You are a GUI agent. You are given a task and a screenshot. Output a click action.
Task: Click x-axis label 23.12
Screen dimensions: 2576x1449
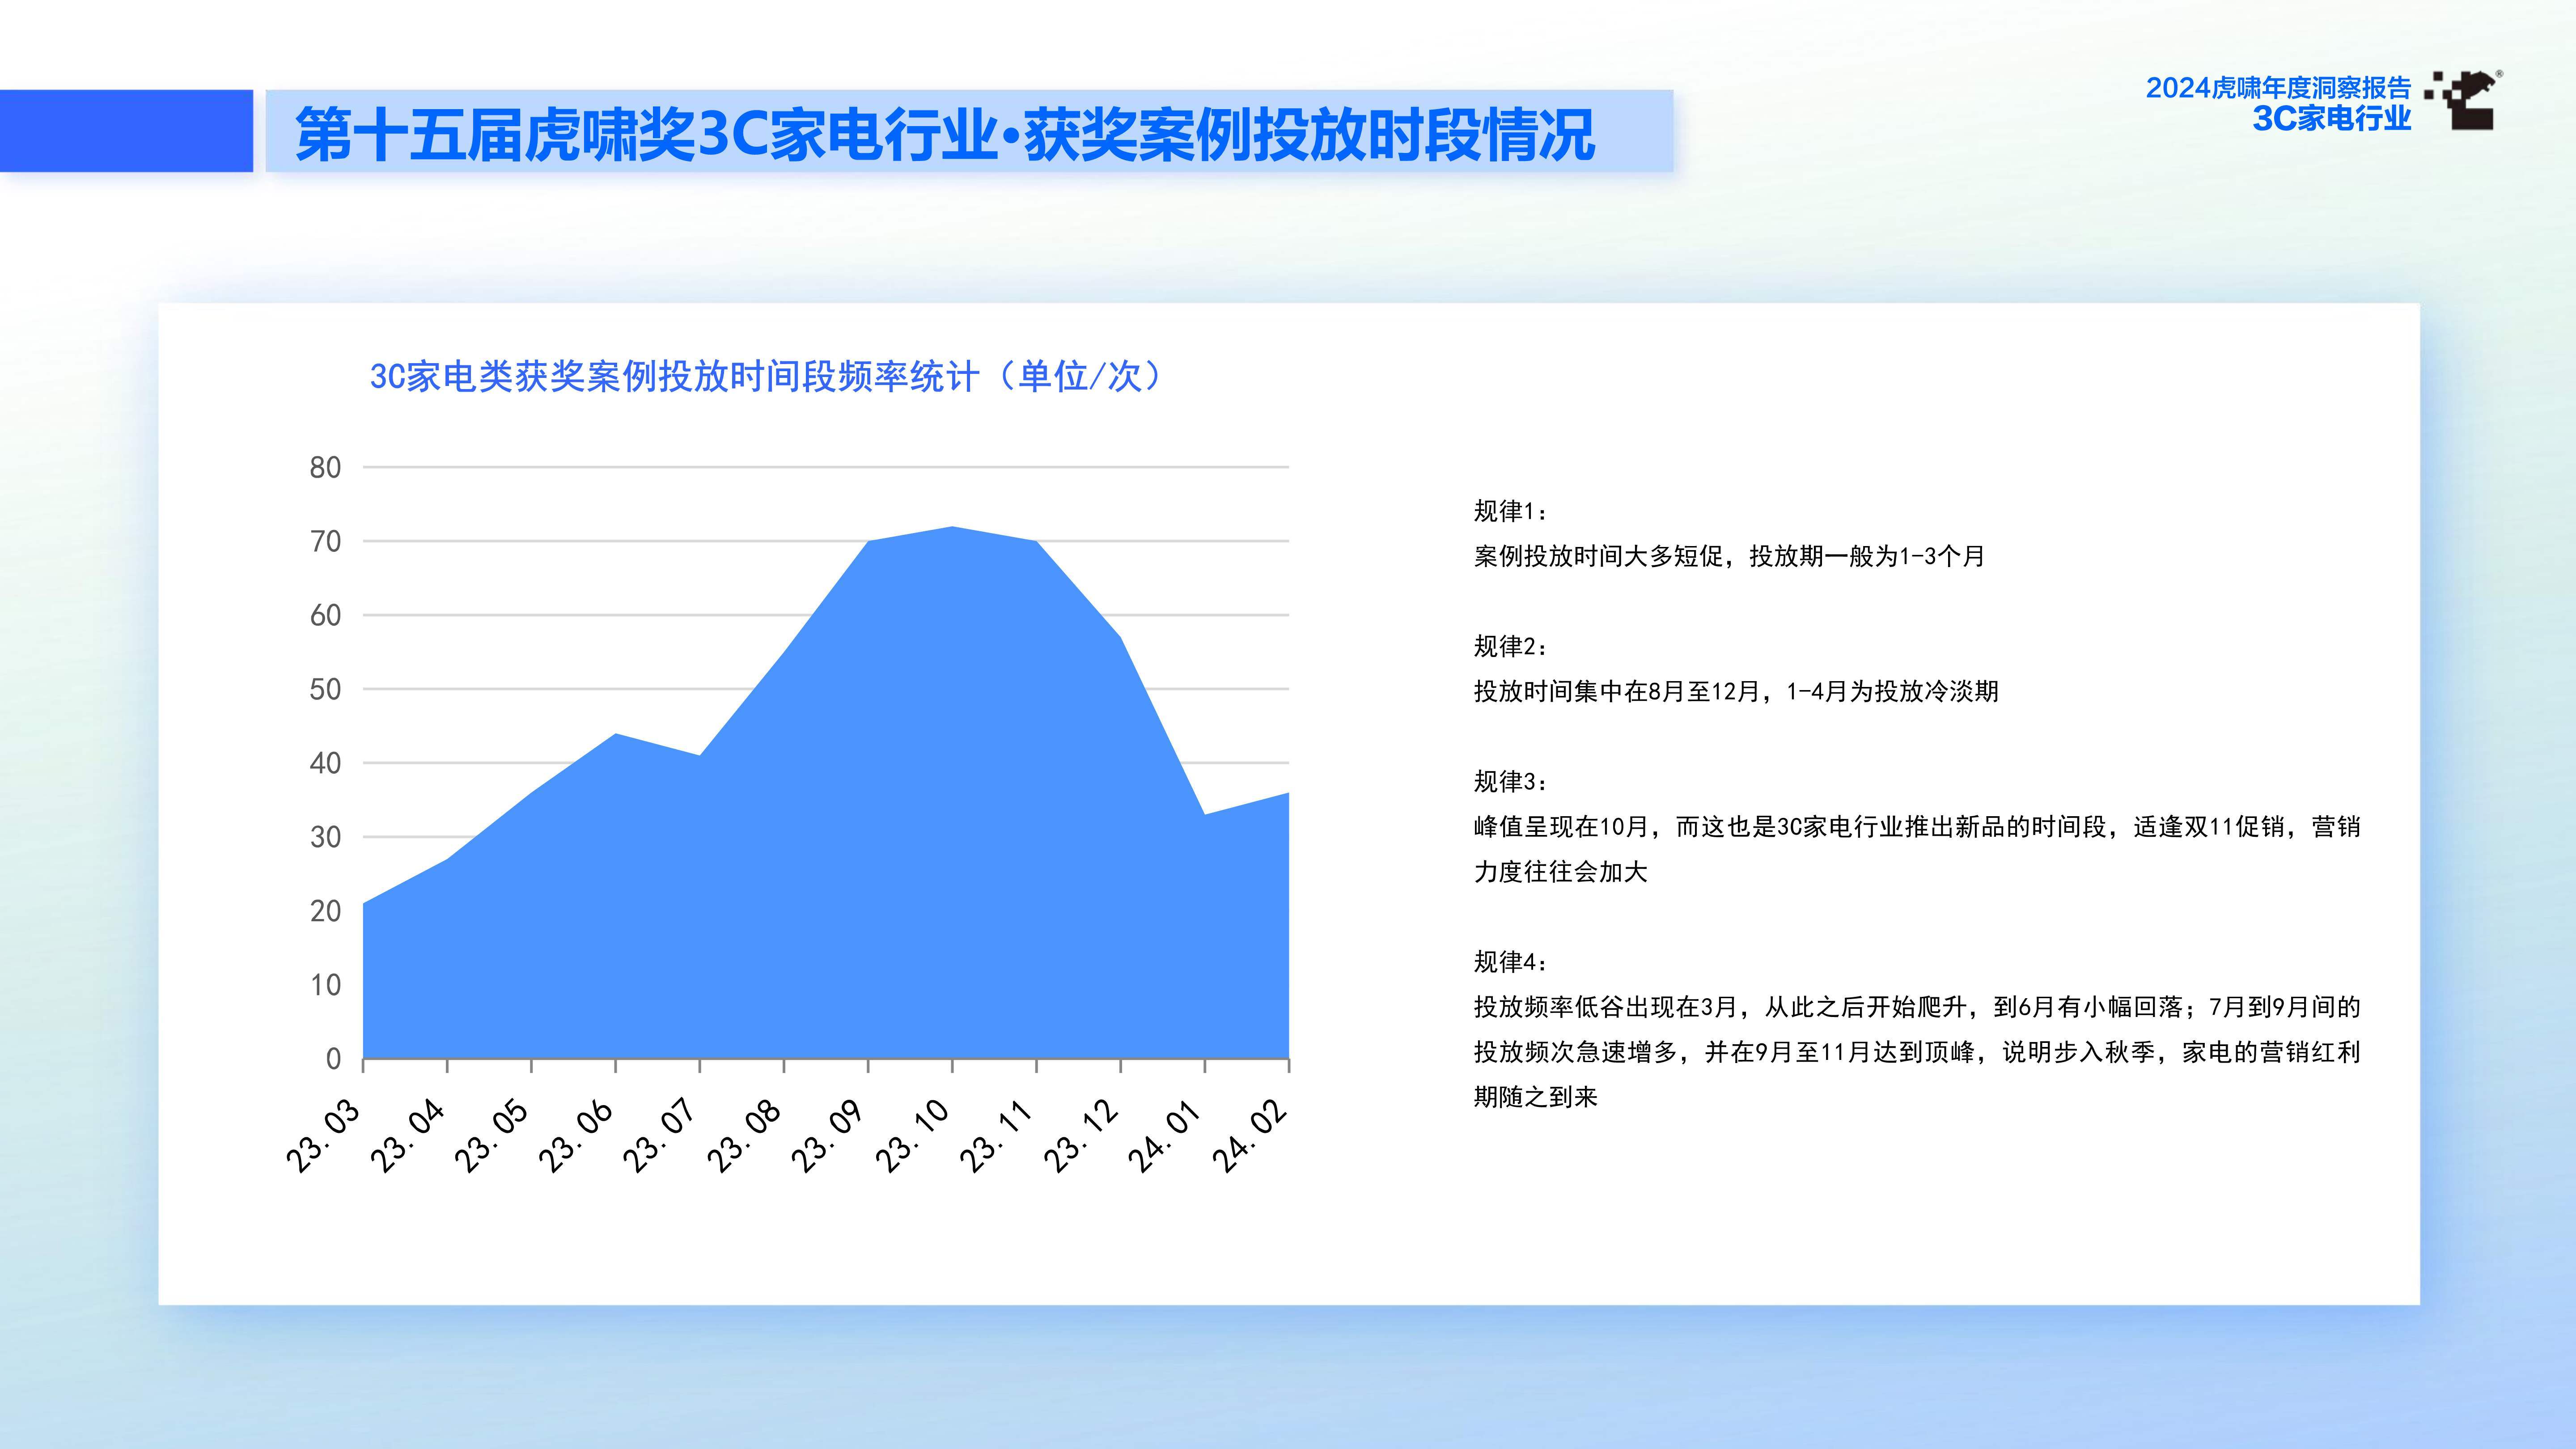(1080, 1135)
